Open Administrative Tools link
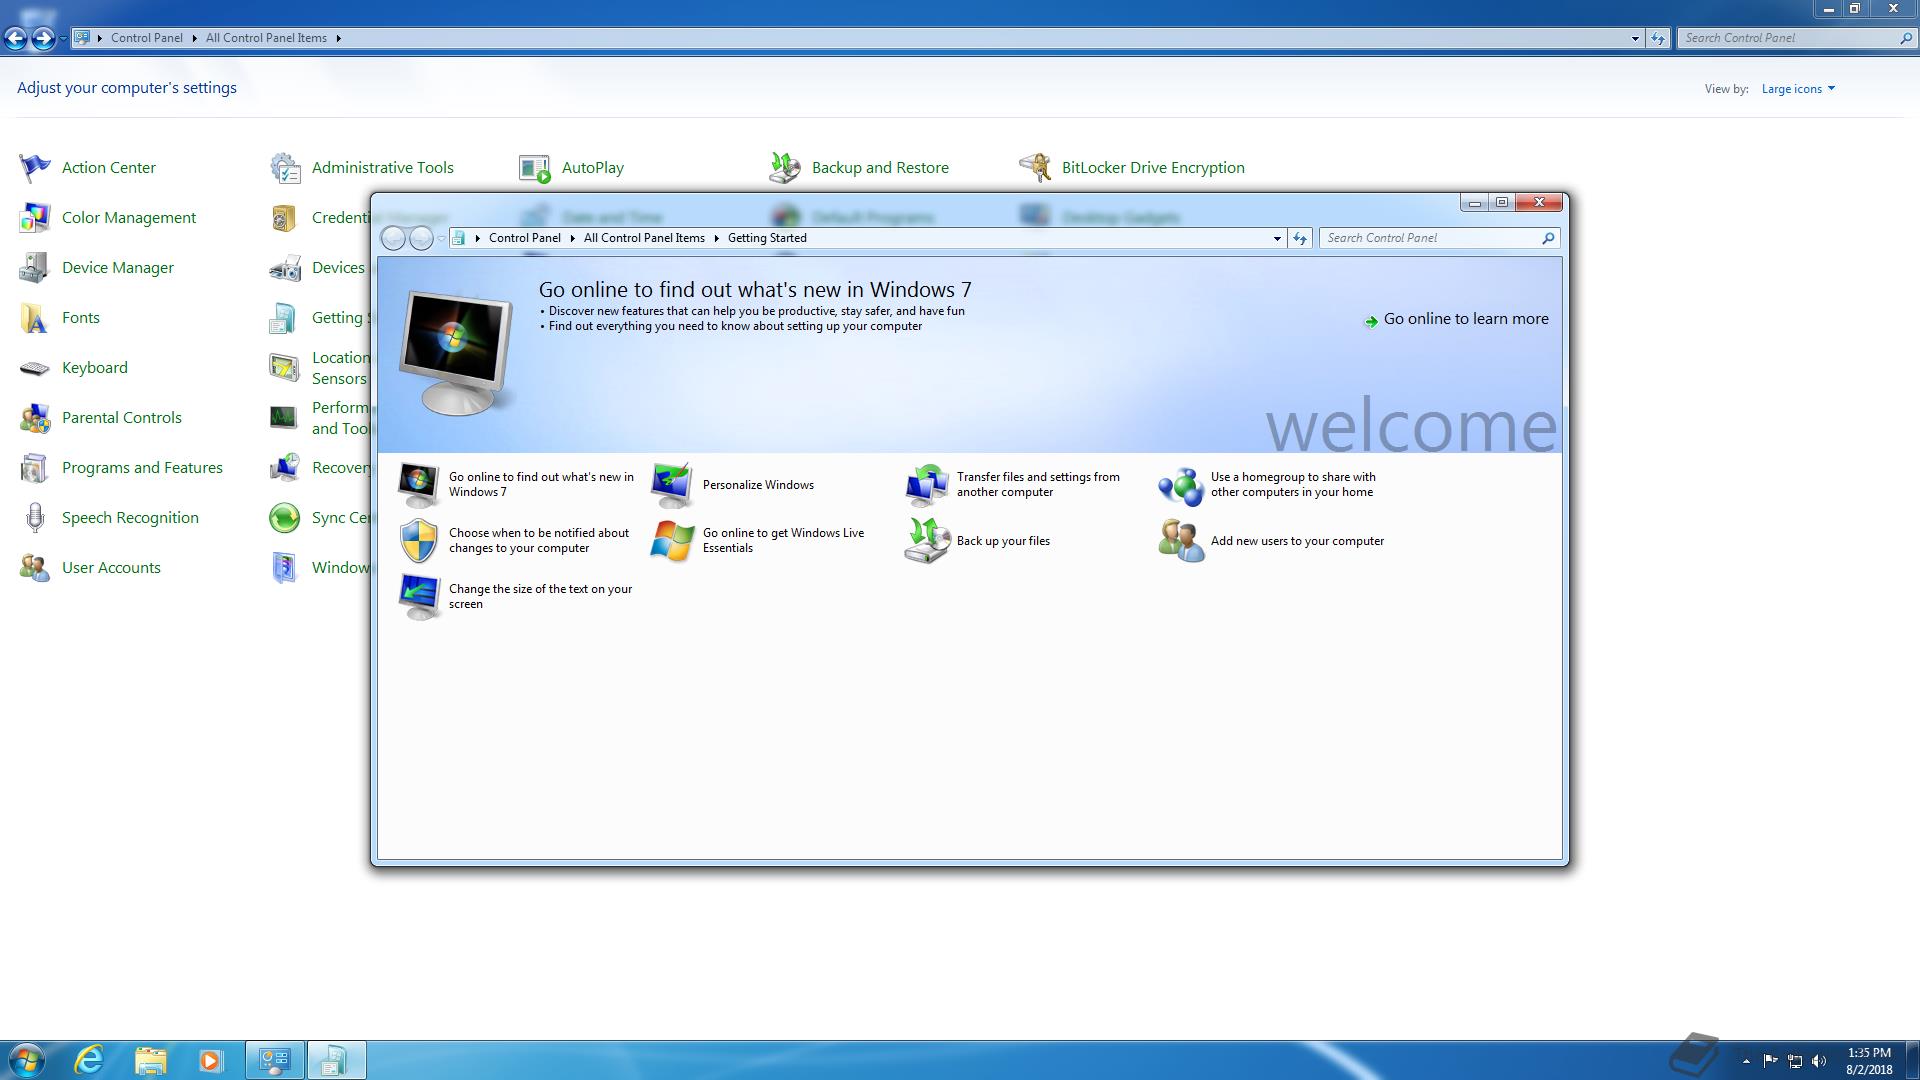Viewport: 1920px width, 1080px height. click(383, 168)
